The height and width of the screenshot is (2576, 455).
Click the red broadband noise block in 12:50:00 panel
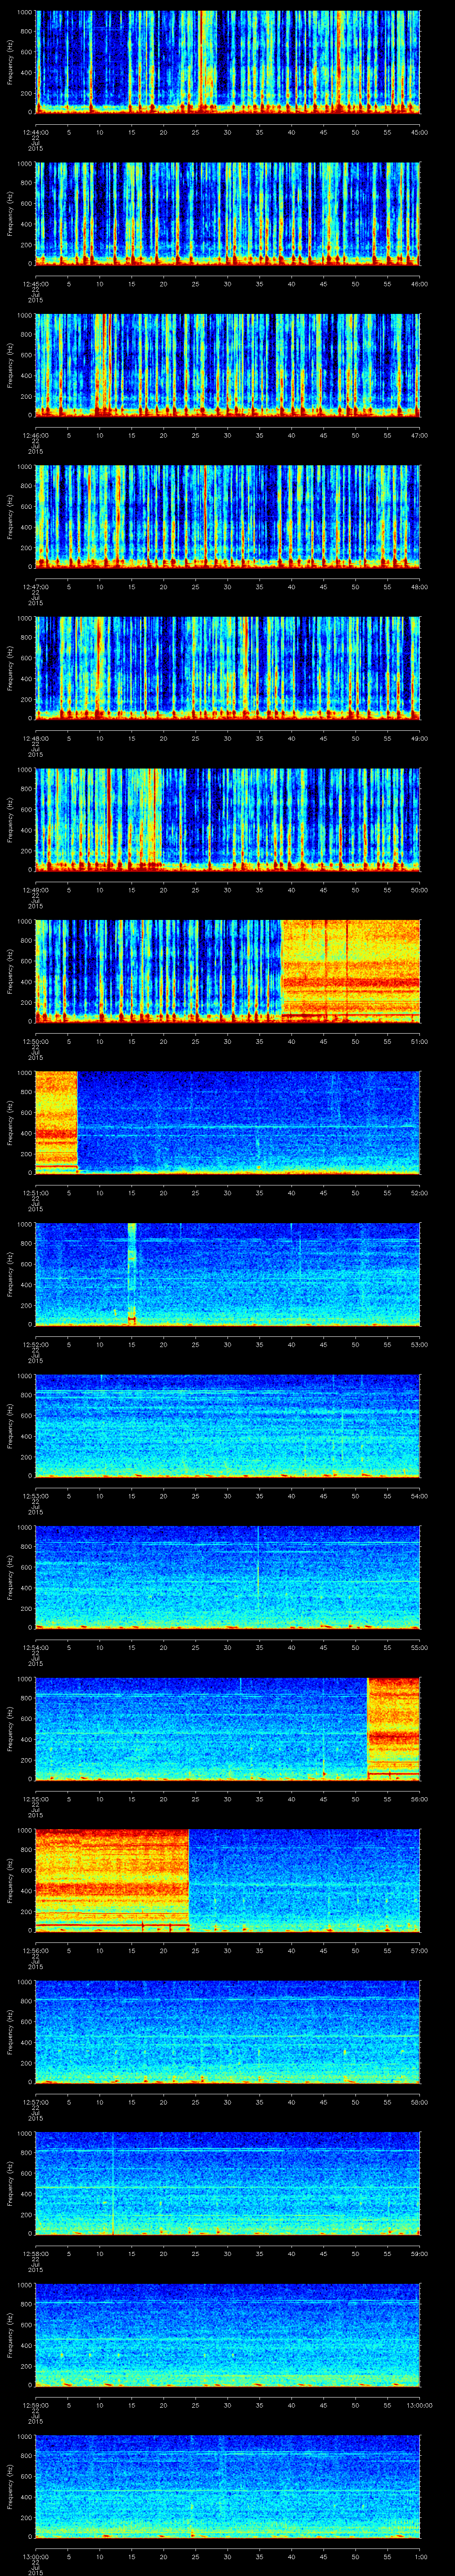click(351, 971)
